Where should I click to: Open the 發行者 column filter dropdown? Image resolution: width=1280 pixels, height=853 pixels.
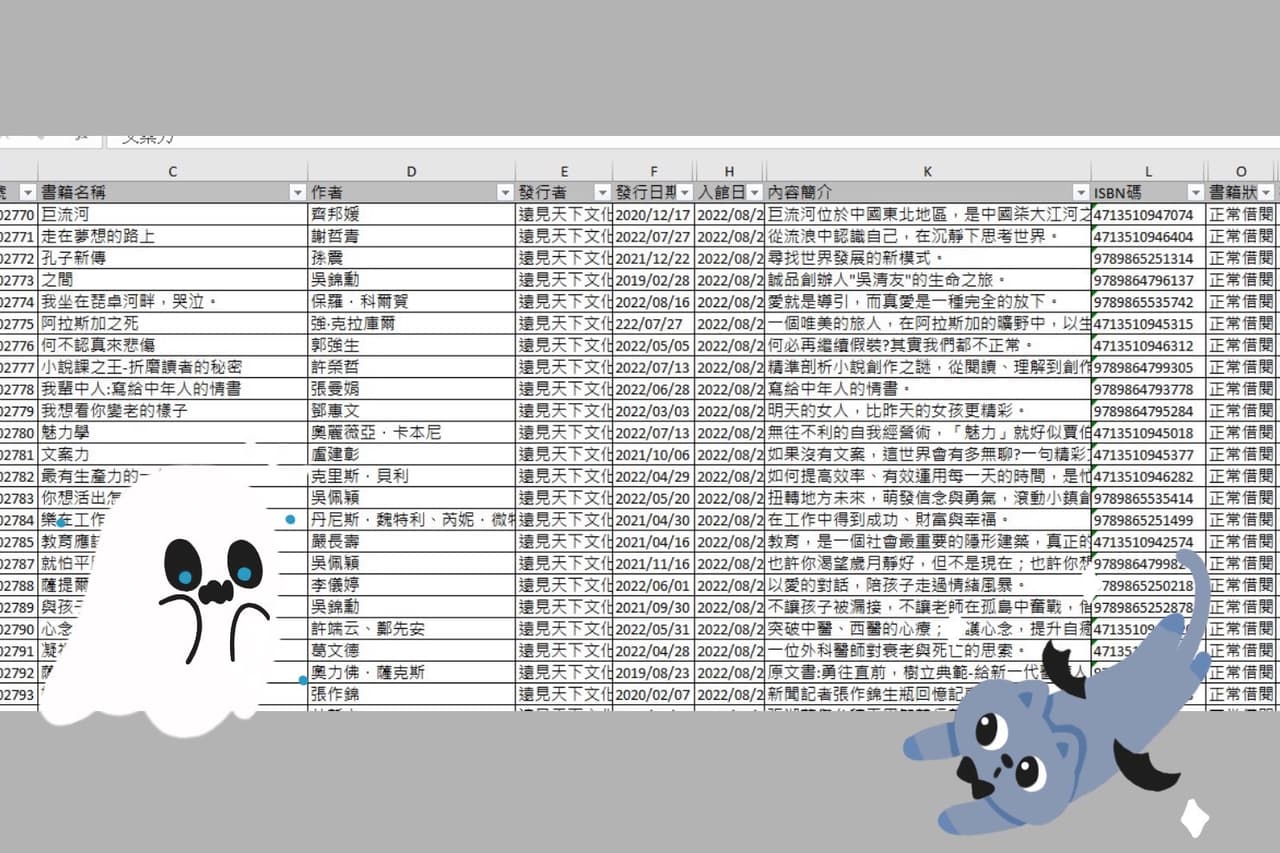click(602, 192)
